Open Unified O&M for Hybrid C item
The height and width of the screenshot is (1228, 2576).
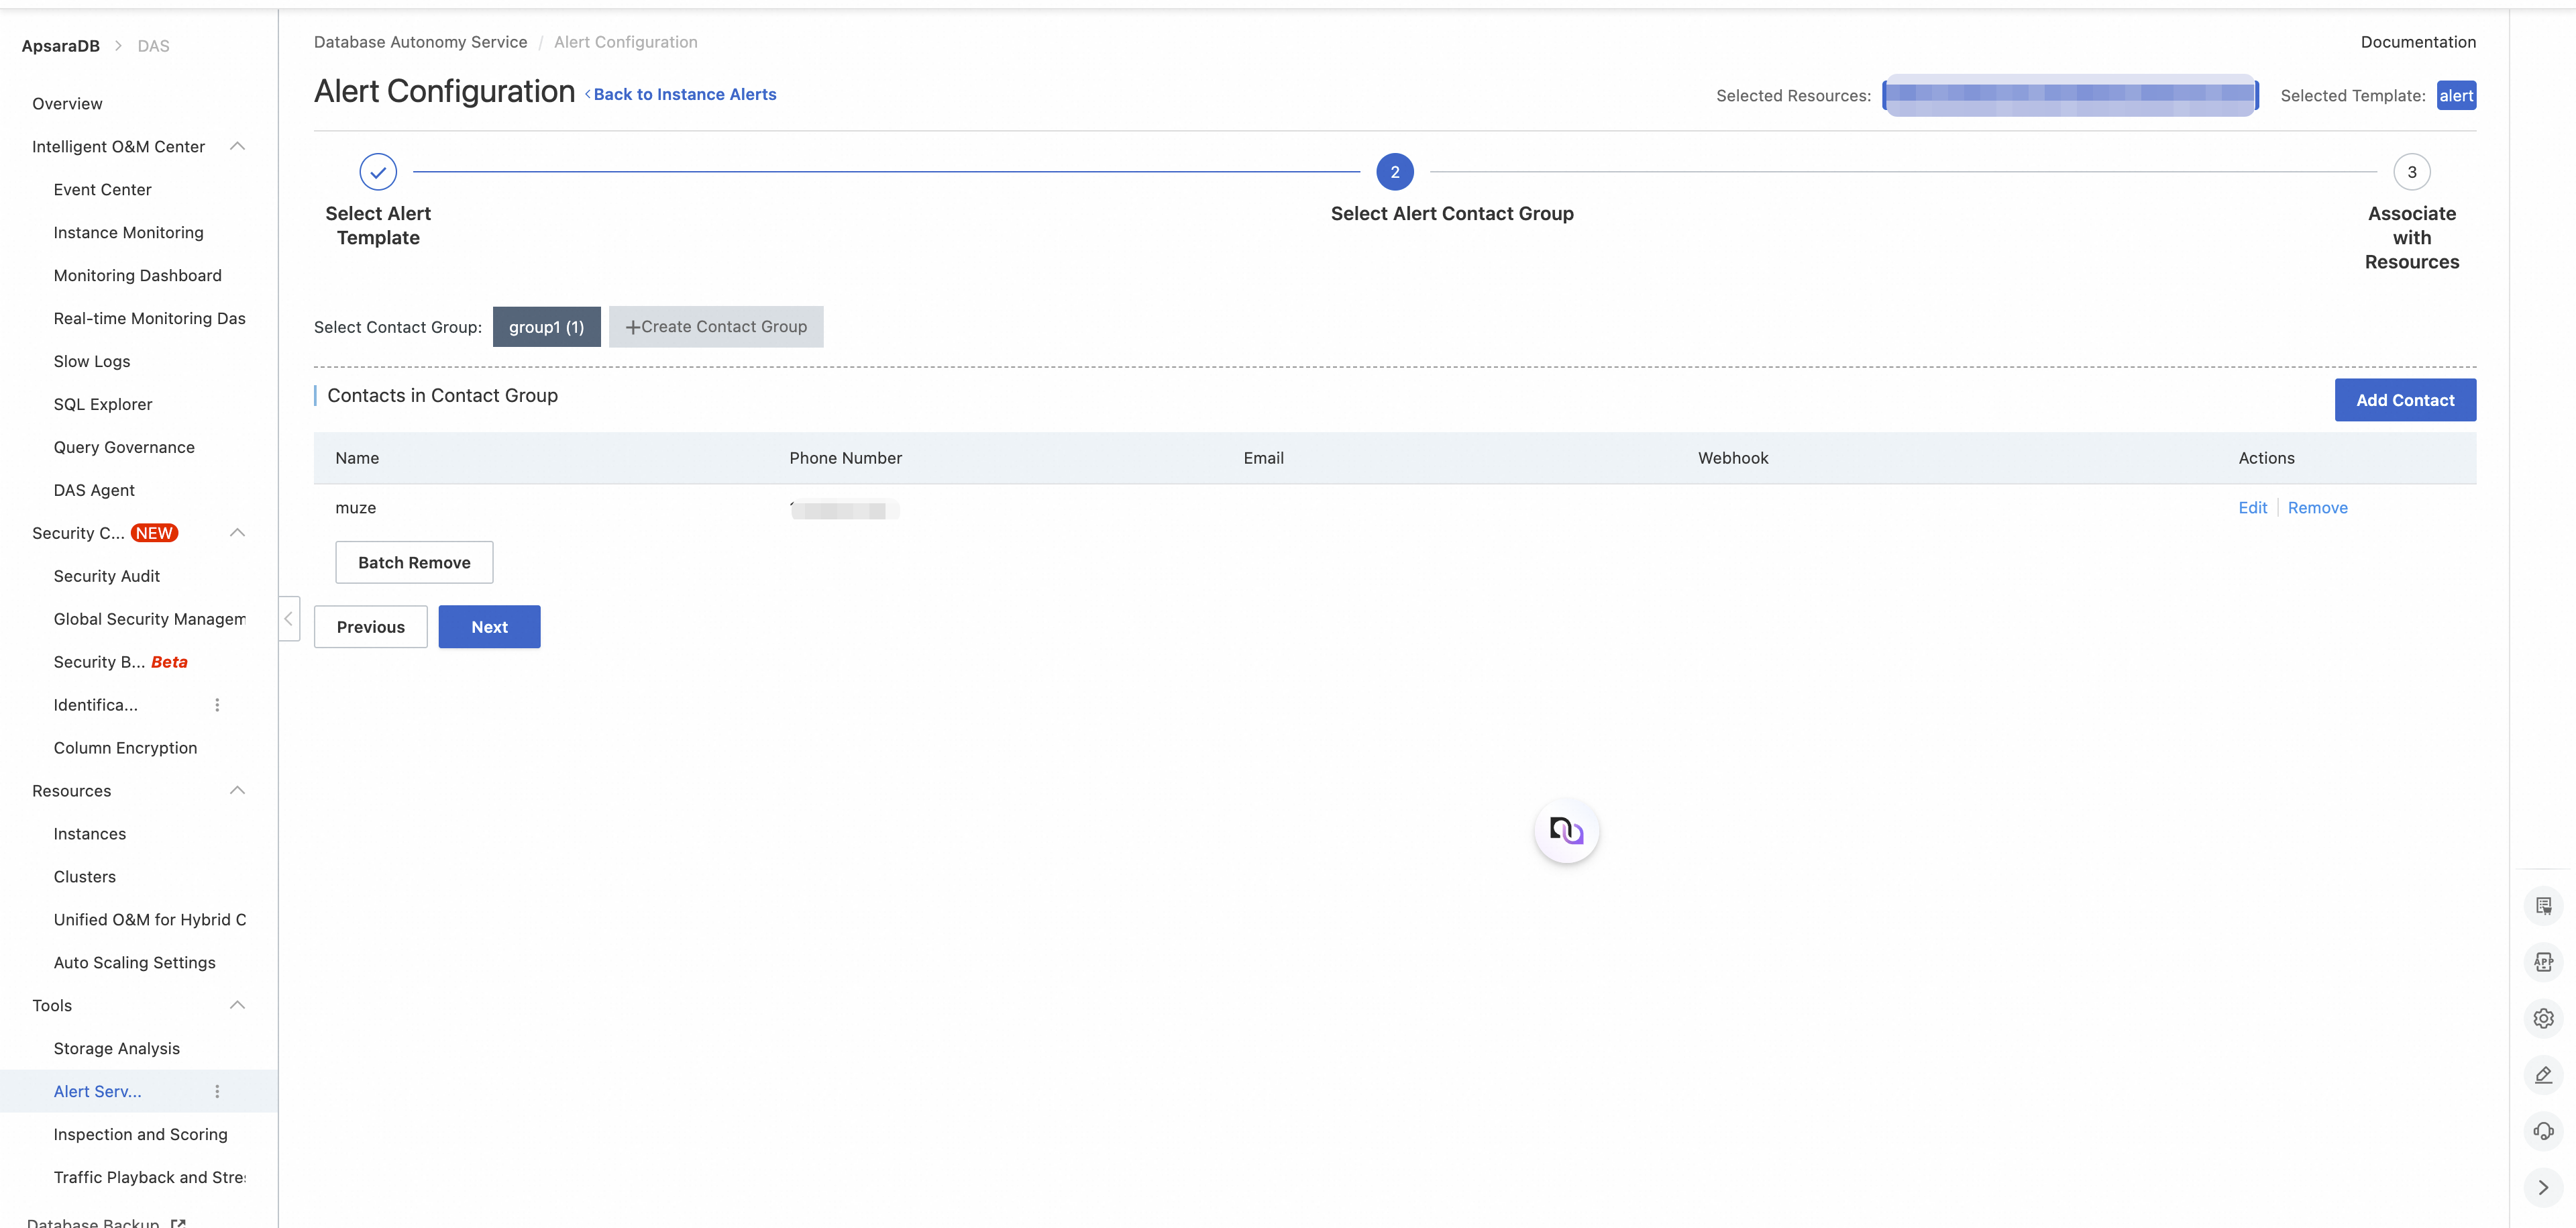[x=150, y=921]
